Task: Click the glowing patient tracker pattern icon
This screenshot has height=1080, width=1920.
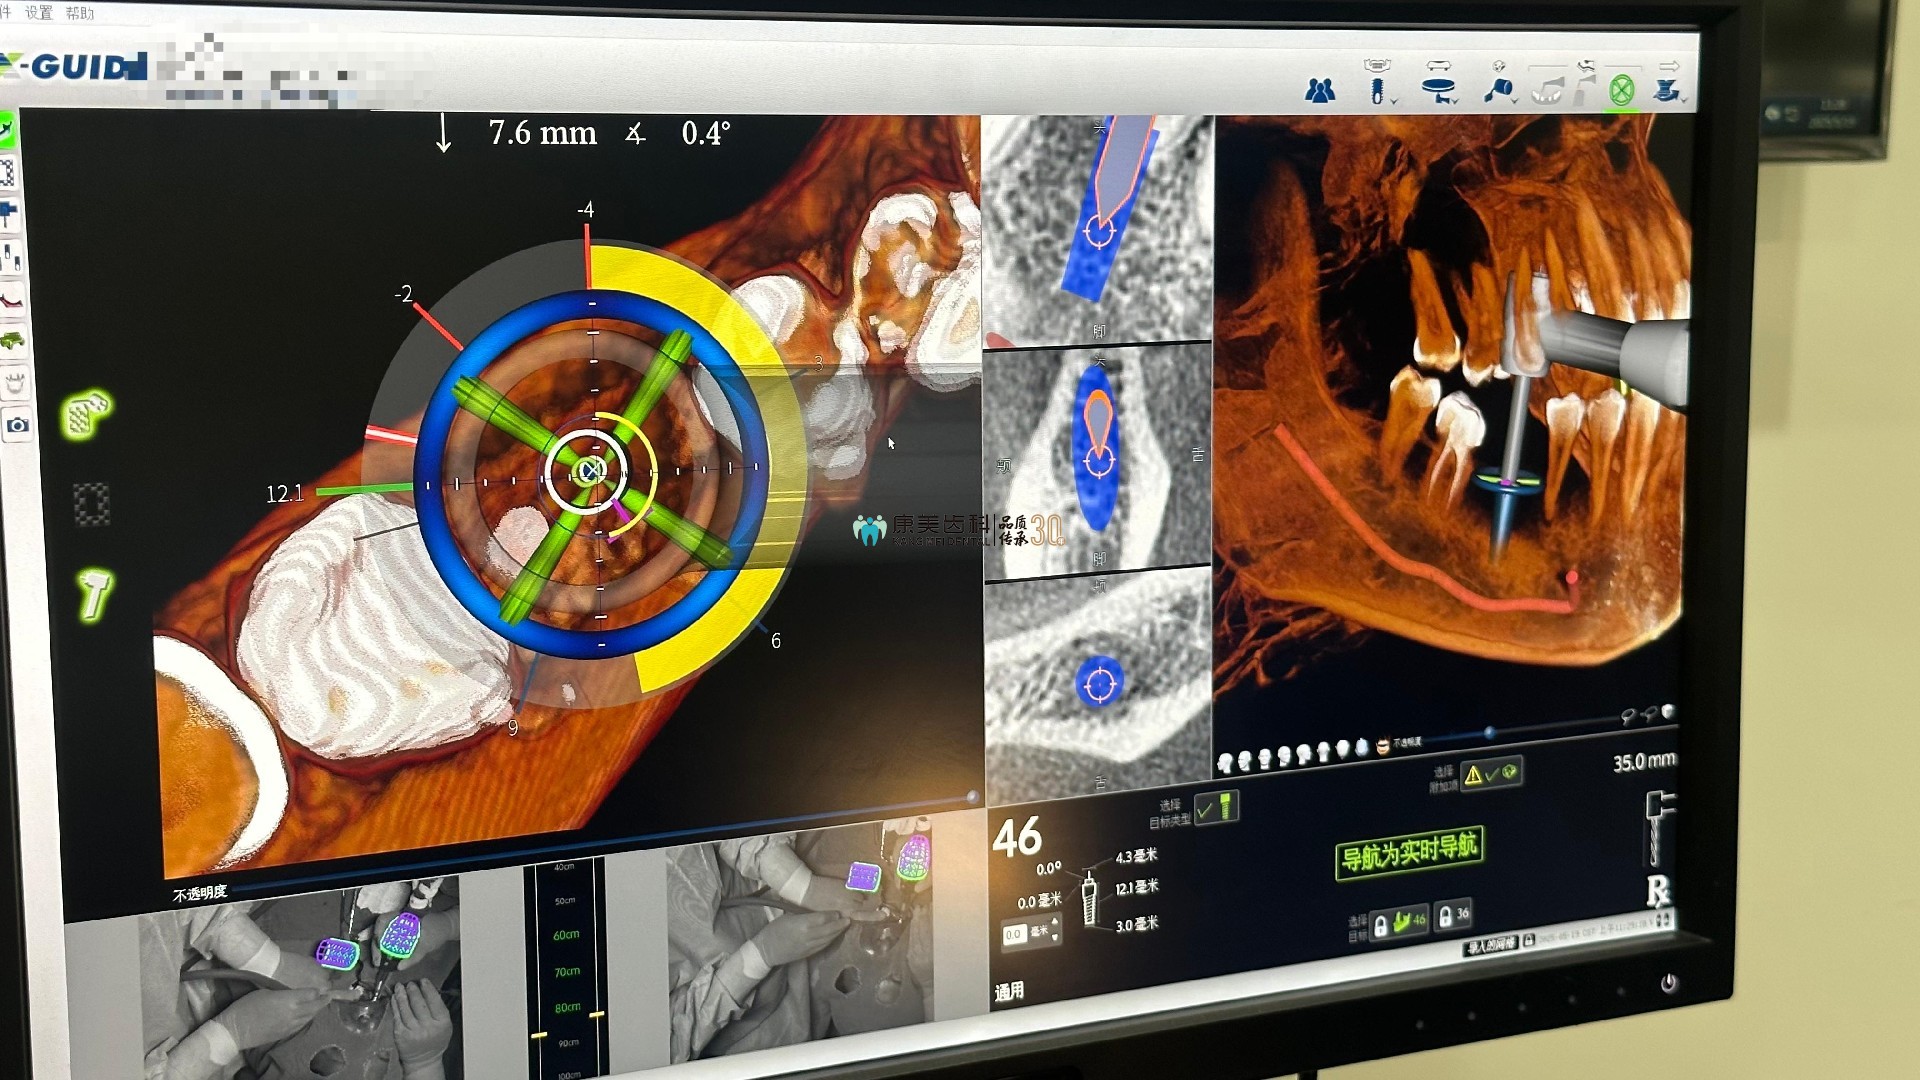Action: (x=86, y=414)
